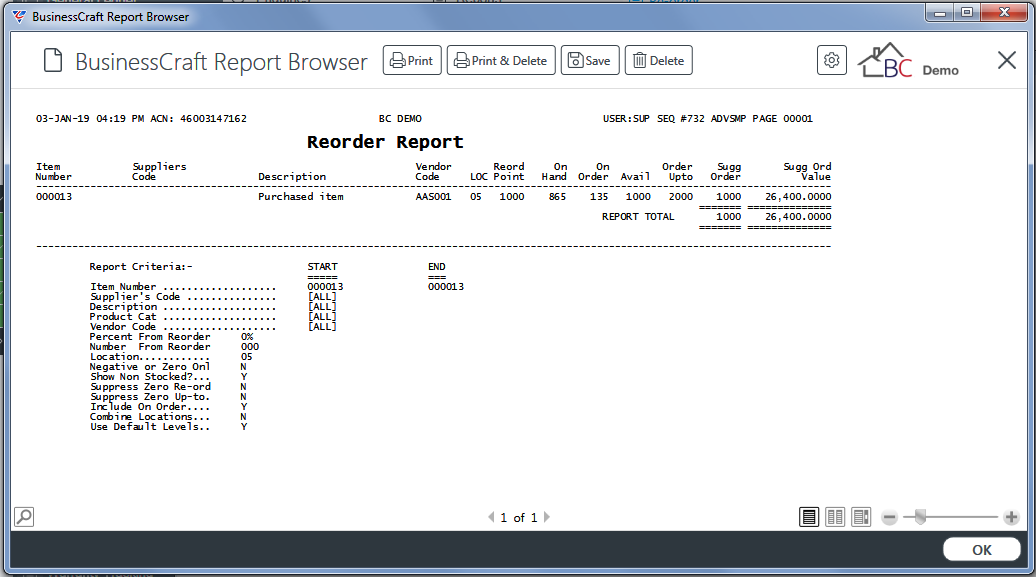Zoom out with the minus icon
The width and height of the screenshot is (1036, 577).
(x=889, y=518)
